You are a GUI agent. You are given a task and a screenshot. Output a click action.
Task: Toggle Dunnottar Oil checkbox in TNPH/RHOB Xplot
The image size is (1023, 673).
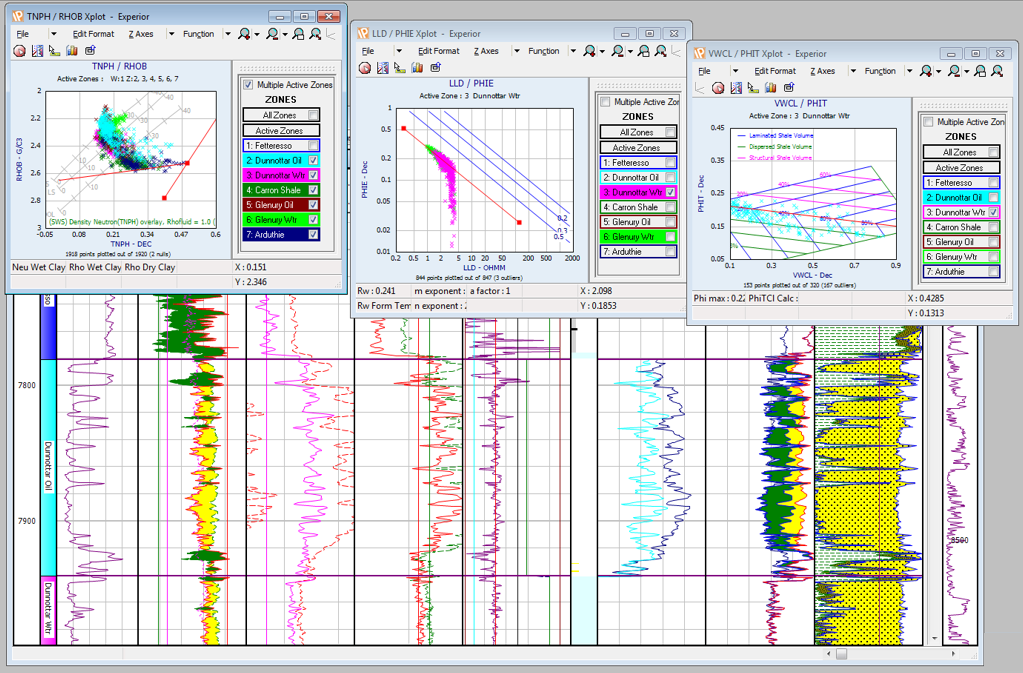click(x=313, y=160)
